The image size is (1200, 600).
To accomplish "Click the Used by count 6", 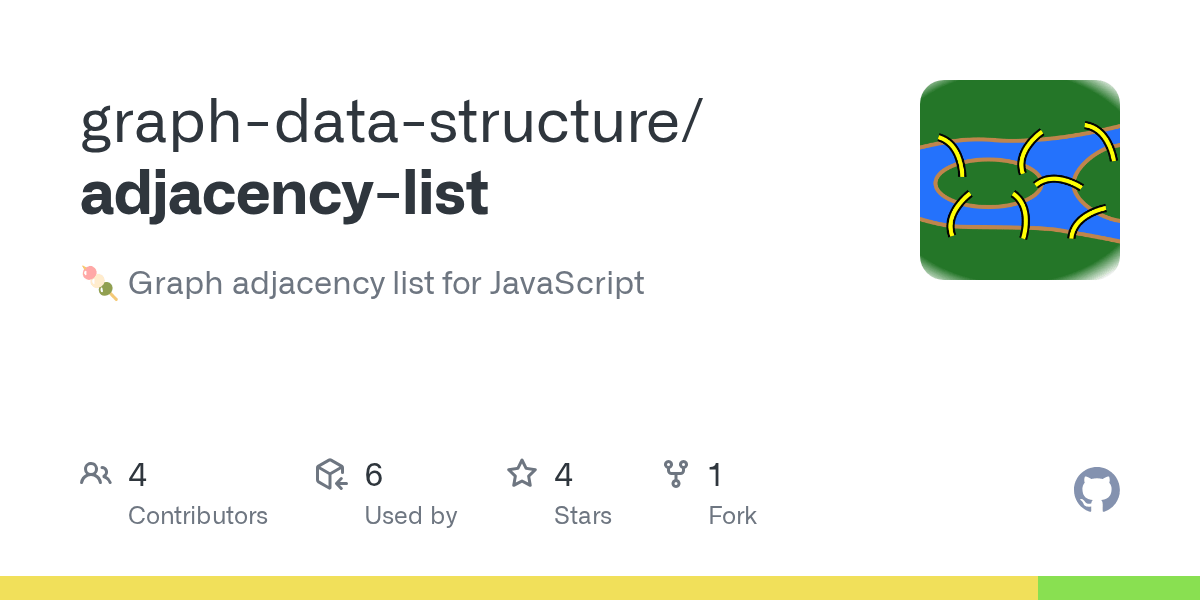I will click(374, 475).
